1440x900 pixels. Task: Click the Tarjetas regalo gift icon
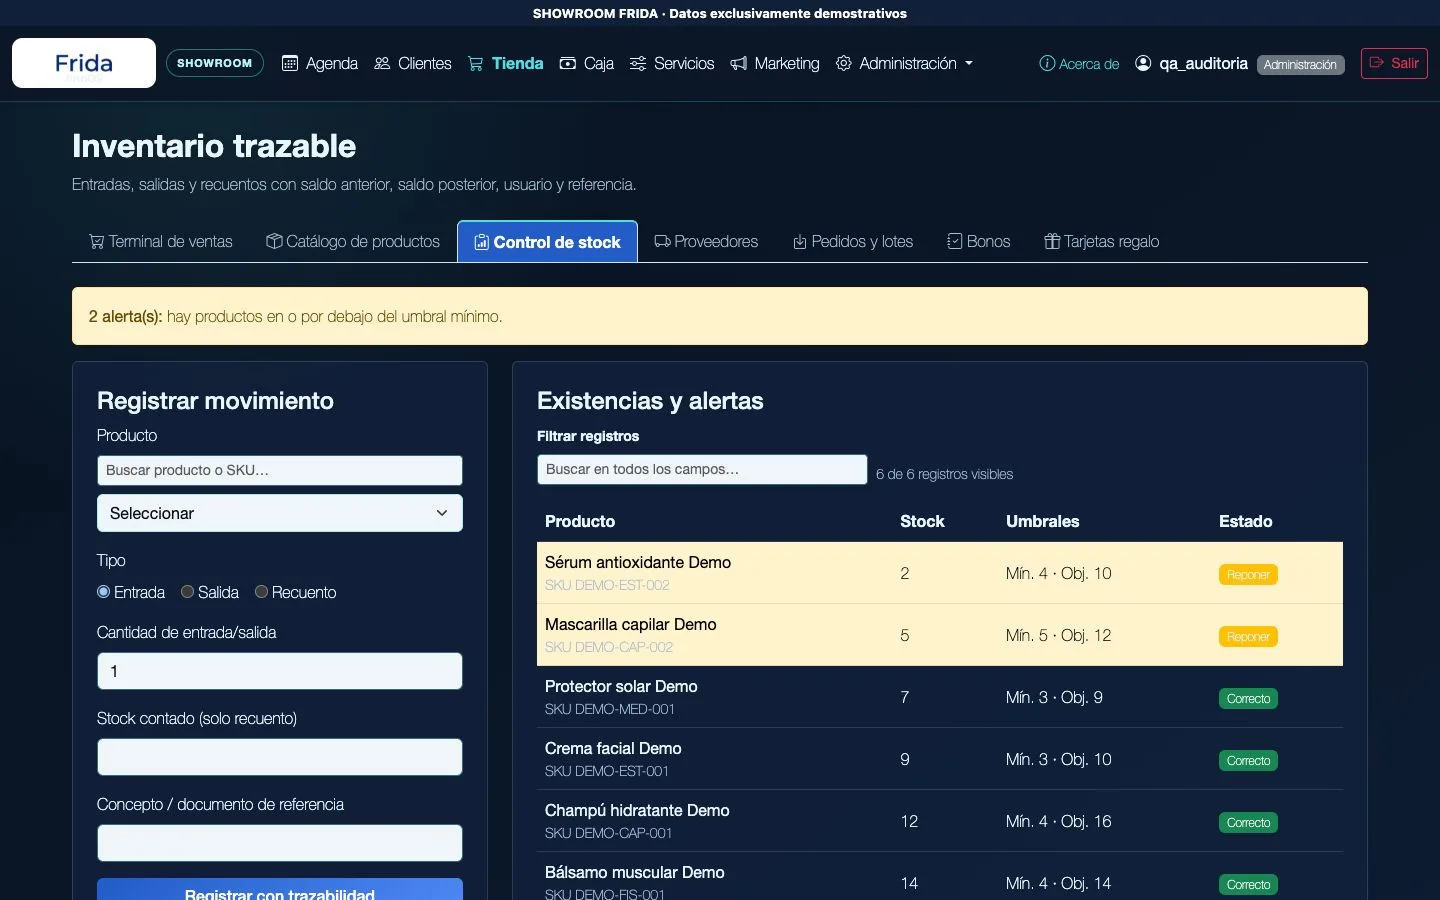click(x=1052, y=241)
